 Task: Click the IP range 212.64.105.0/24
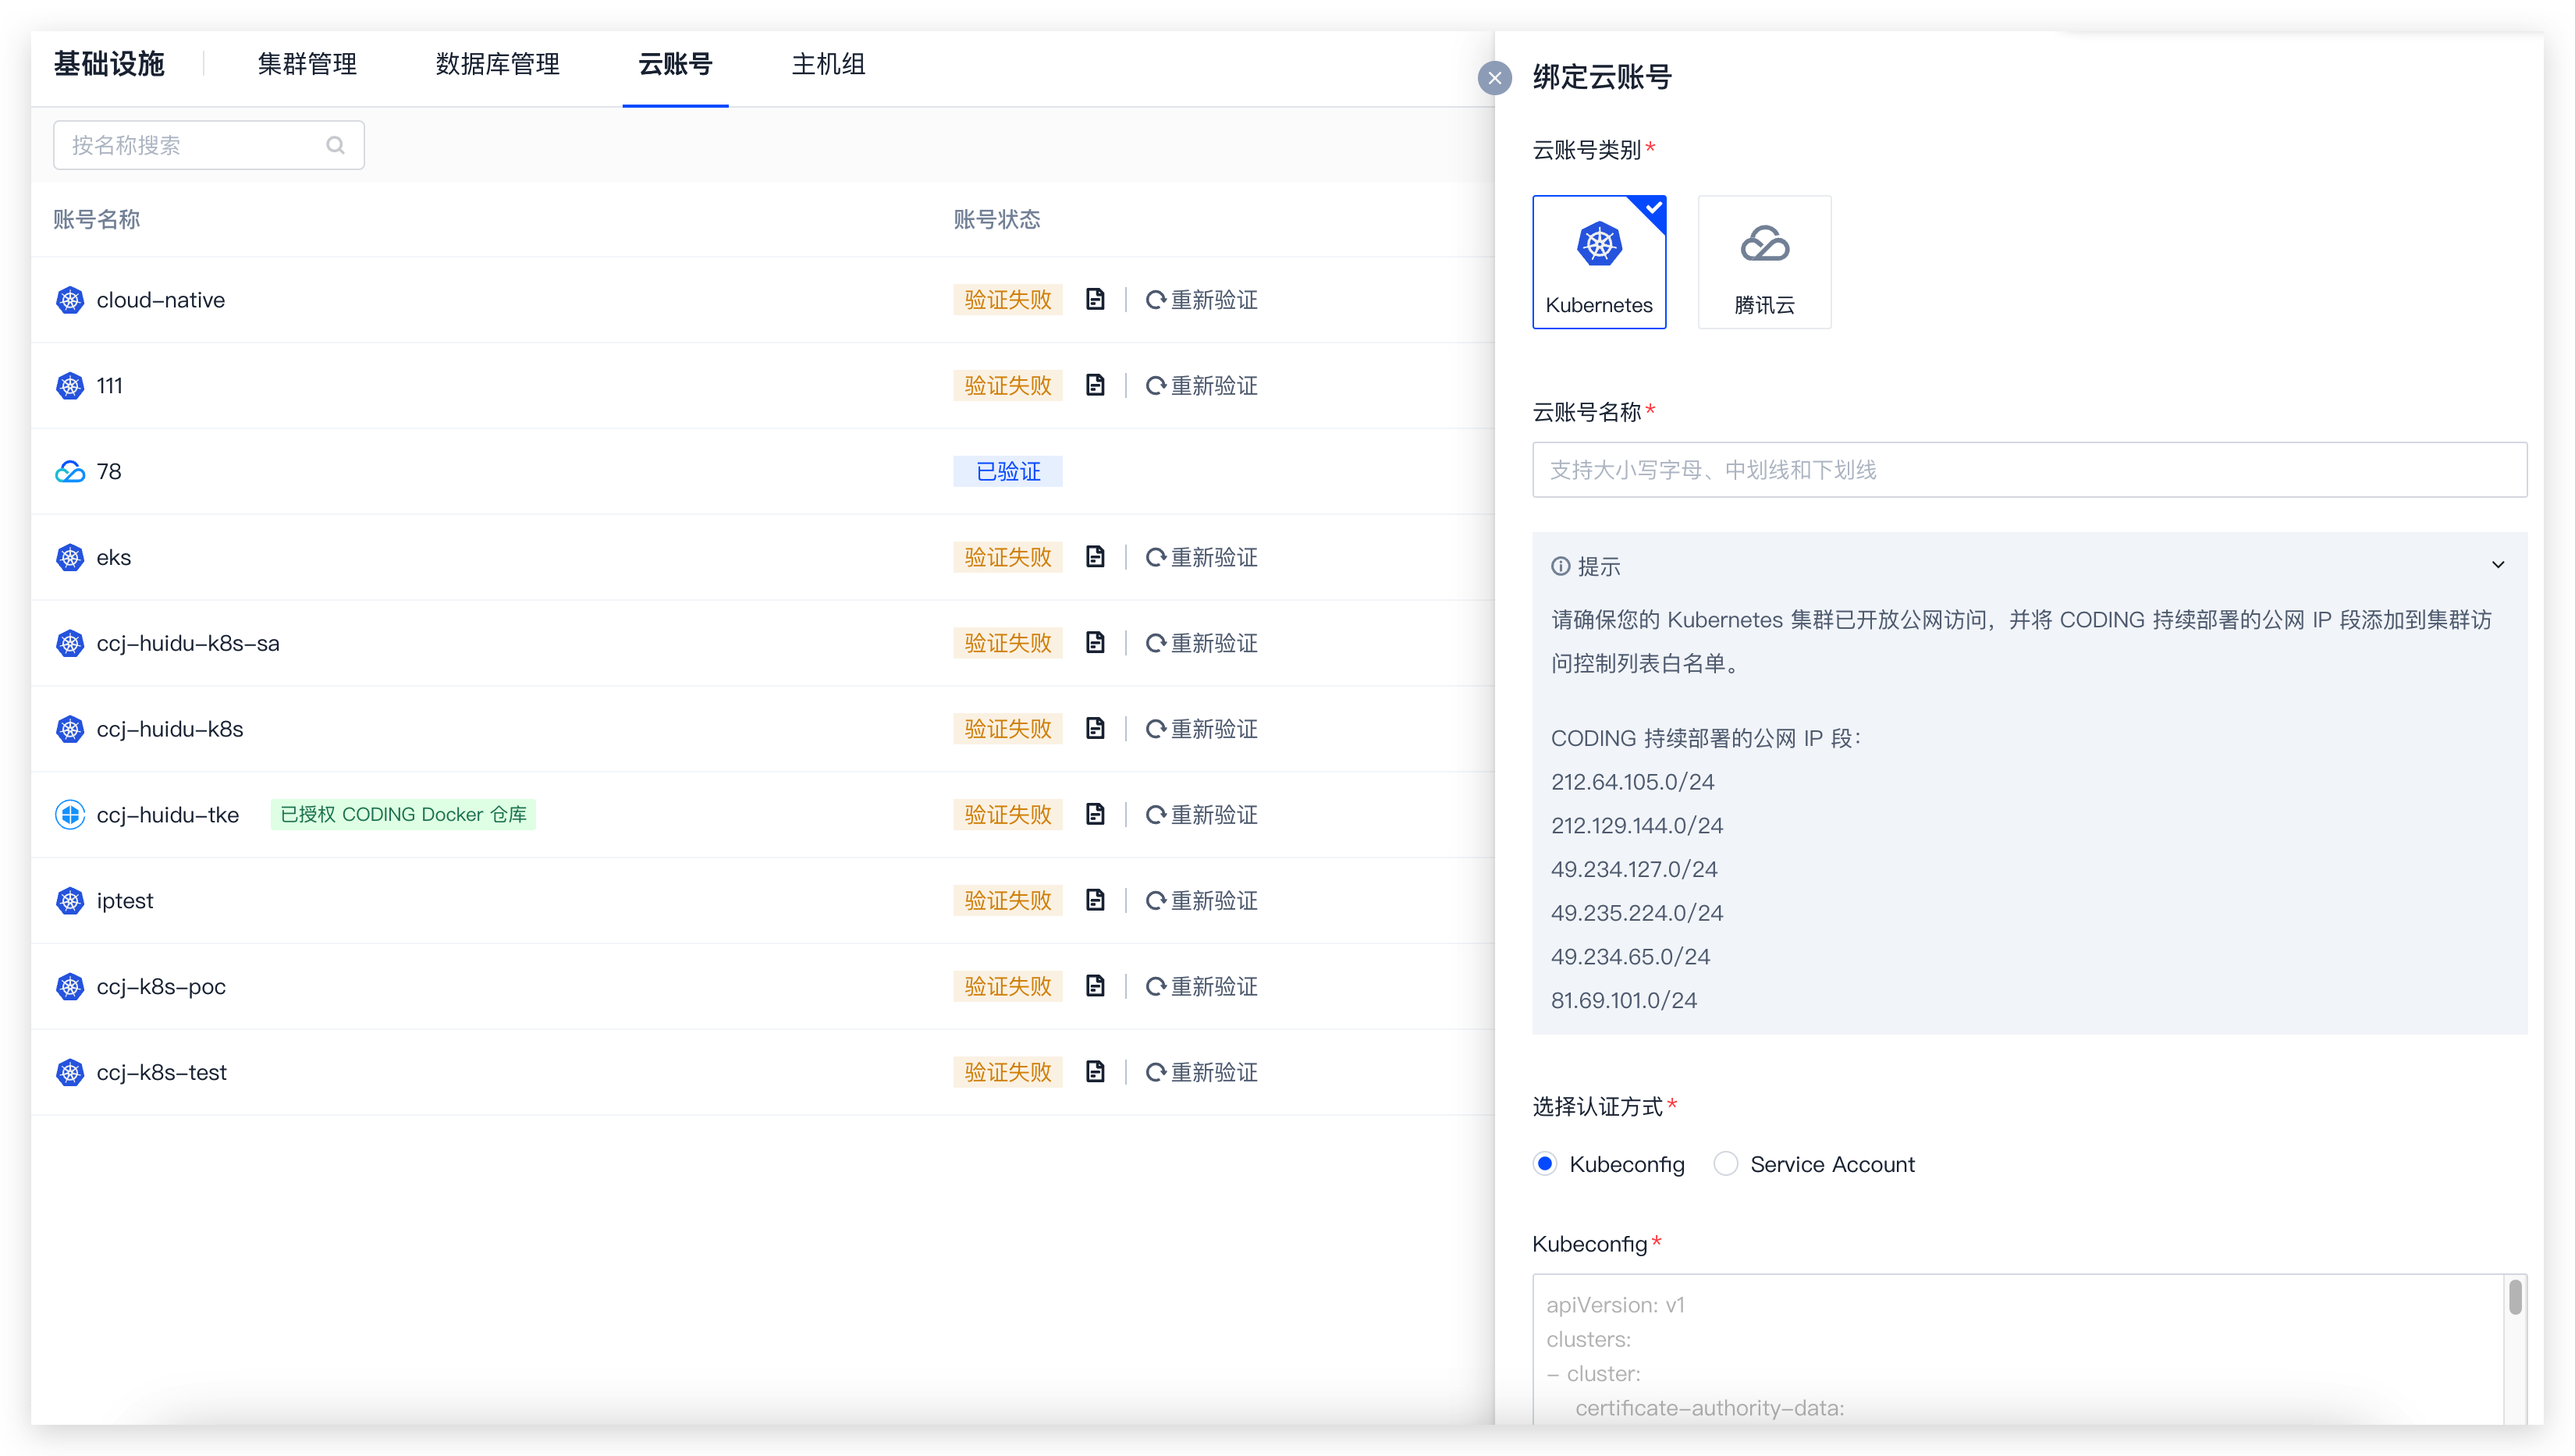click(x=1632, y=782)
